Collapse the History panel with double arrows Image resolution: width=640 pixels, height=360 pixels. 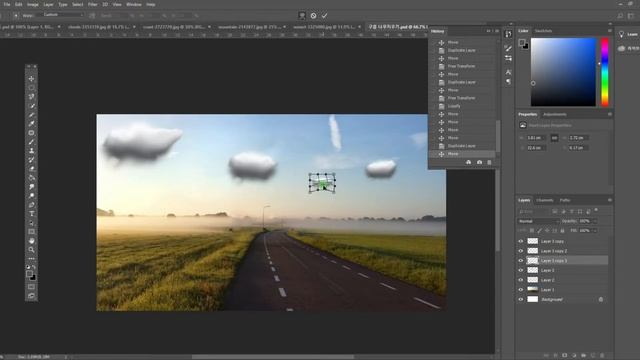click(x=488, y=31)
